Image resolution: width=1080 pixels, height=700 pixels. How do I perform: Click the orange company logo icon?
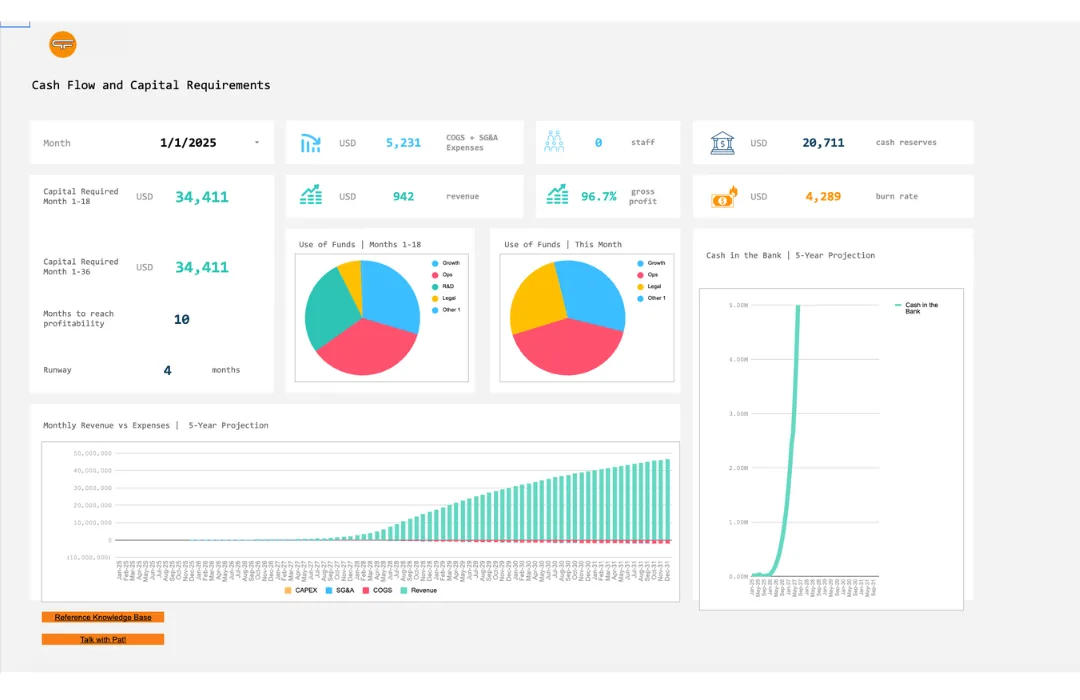point(63,45)
